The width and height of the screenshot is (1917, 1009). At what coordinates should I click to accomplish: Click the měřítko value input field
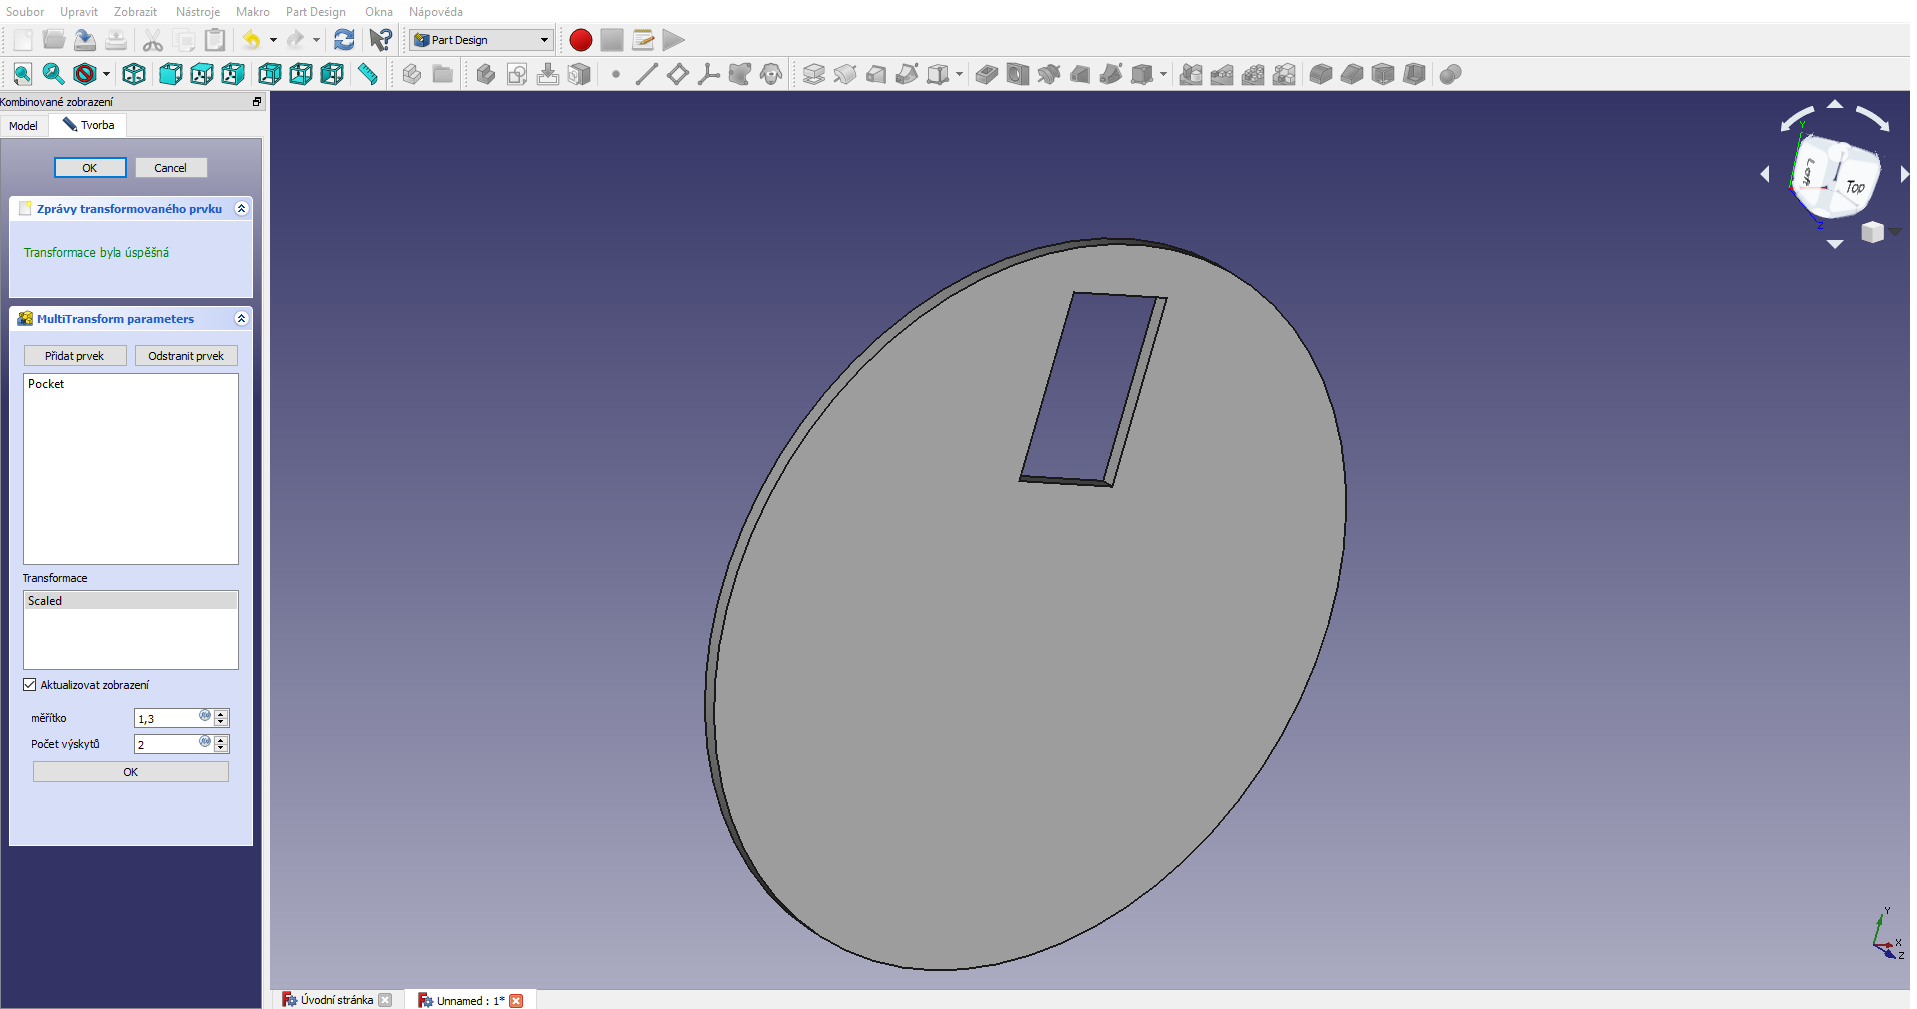tap(165, 718)
